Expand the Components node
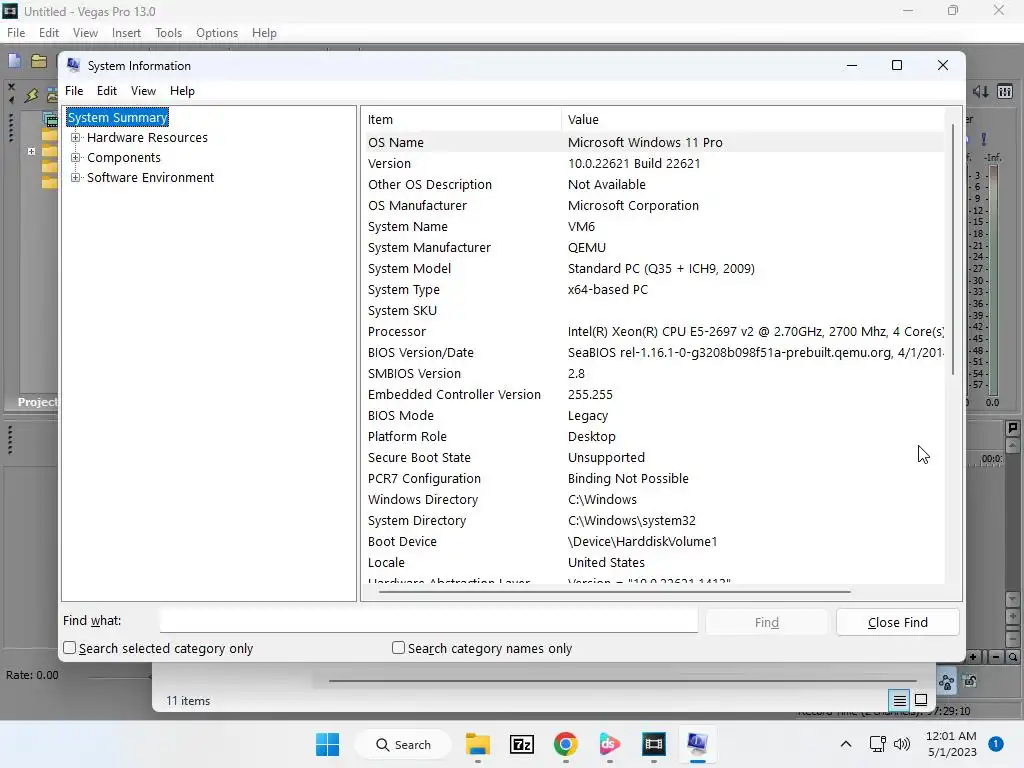The image size is (1024, 768). click(76, 158)
